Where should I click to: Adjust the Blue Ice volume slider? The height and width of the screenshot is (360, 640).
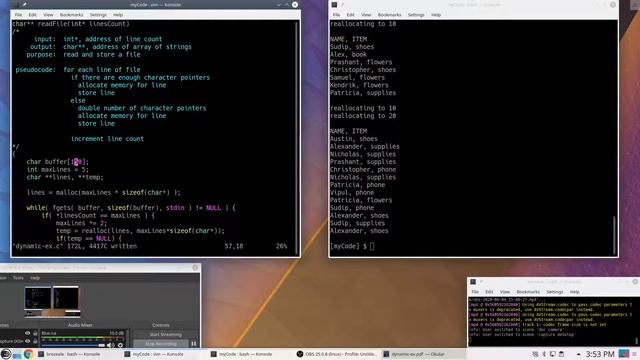point(73,345)
